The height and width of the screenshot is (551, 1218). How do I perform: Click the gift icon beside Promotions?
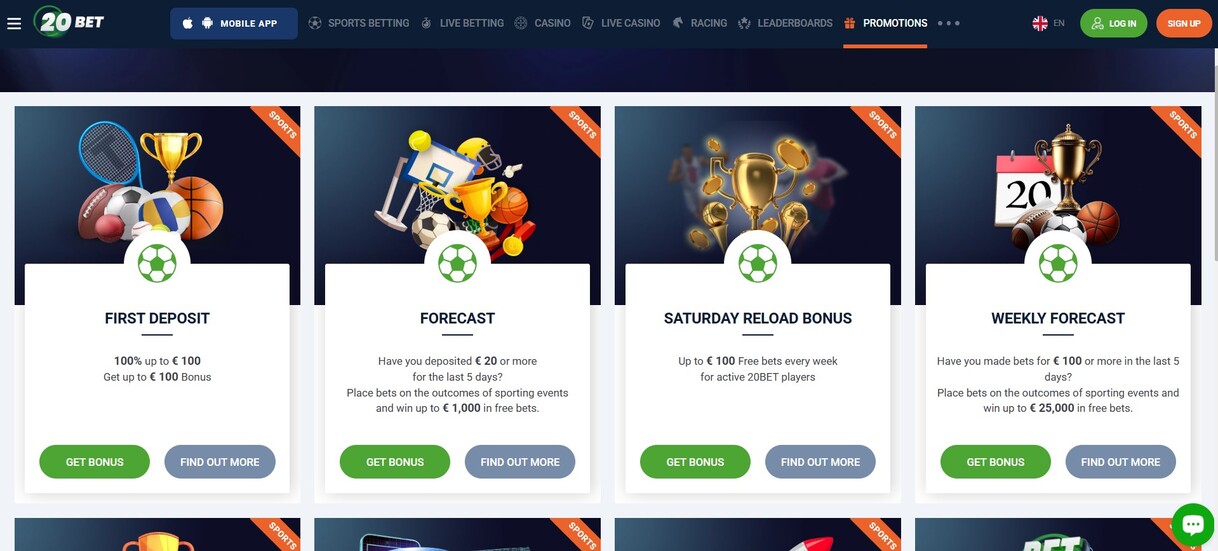click(850, 23)
